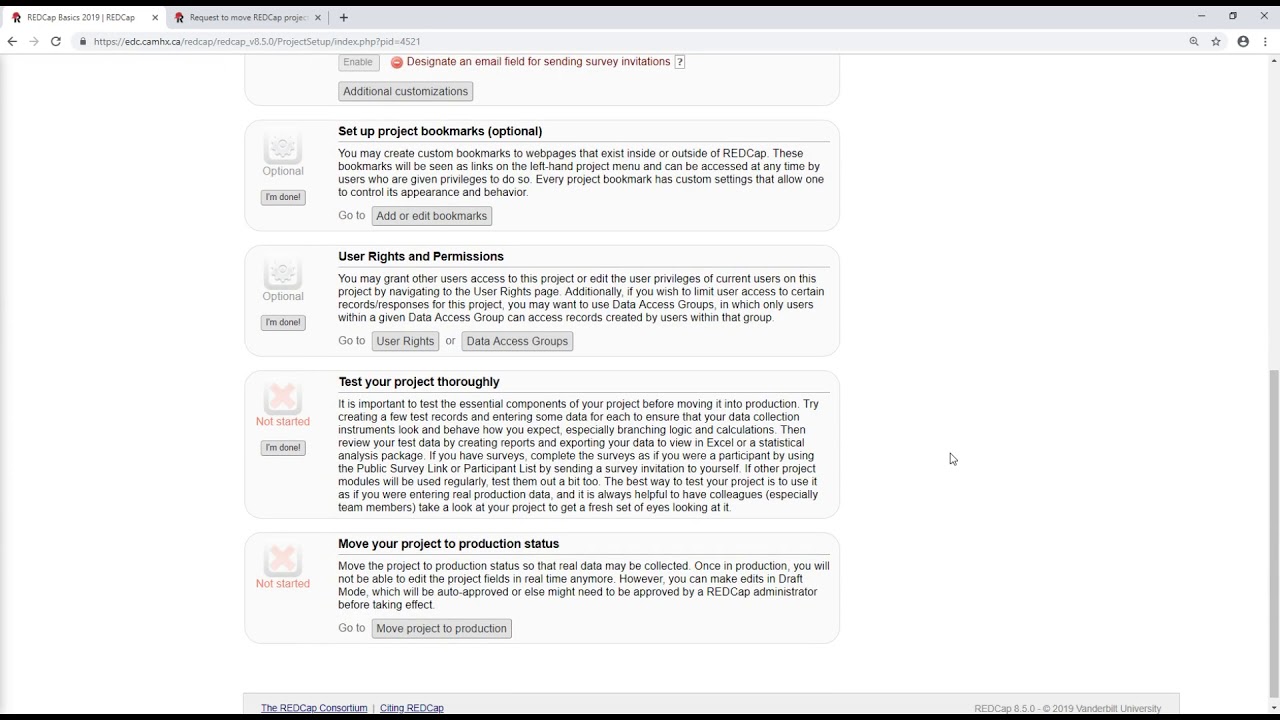This screenshot has height=720, width=1280.
Task: Mark Test your project step as done
Action: click(x=283, y=447)
